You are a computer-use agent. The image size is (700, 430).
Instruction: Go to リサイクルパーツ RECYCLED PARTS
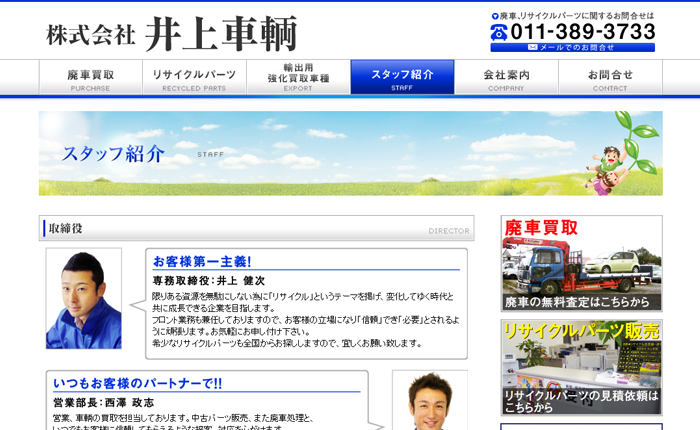194,77
